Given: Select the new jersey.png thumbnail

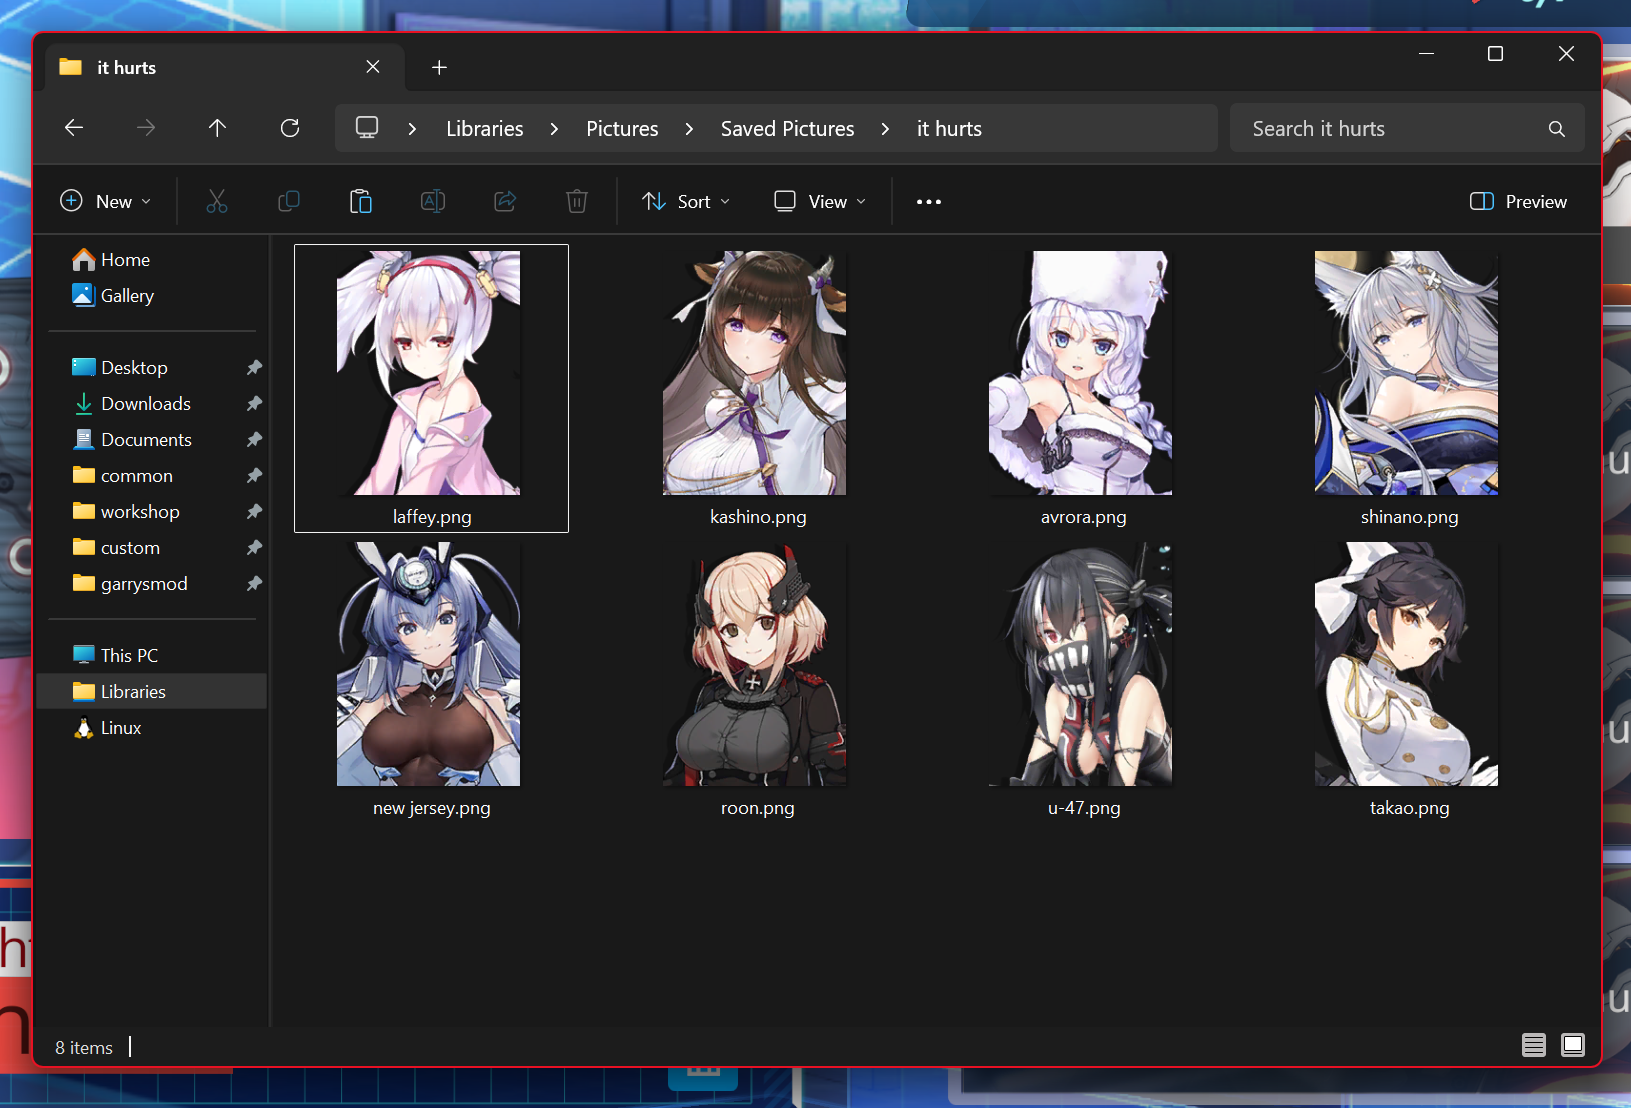Looking at the screenshot, I should (429, 664).
